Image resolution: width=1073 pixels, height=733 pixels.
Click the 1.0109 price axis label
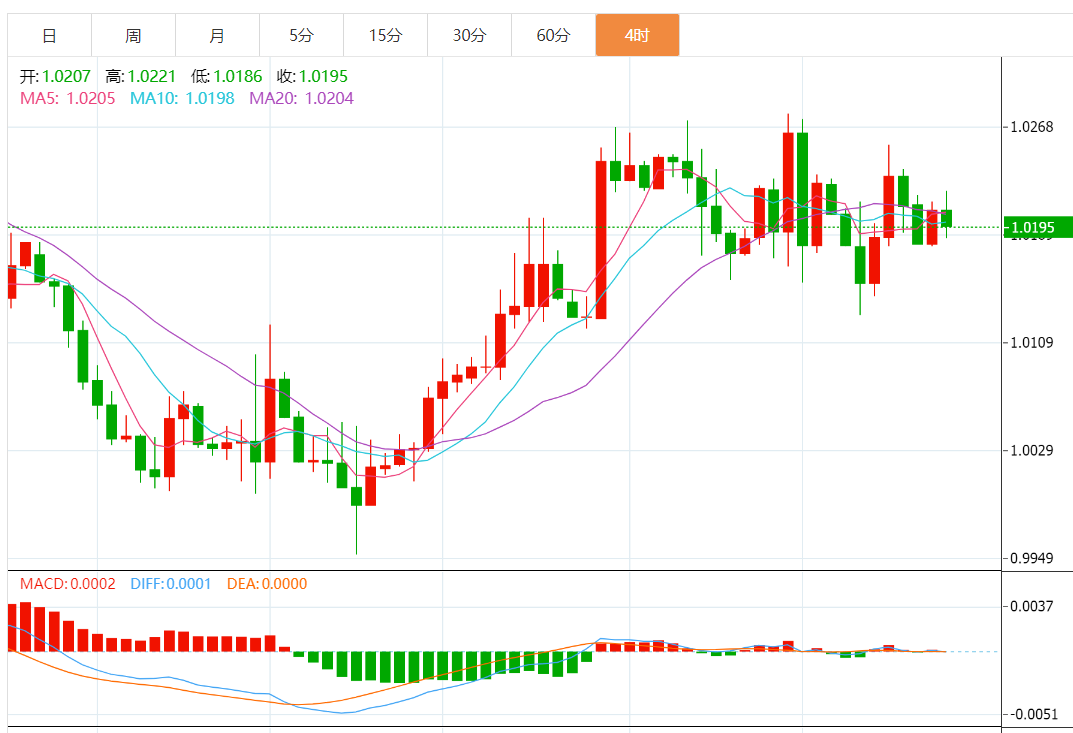pos(1032,342)
